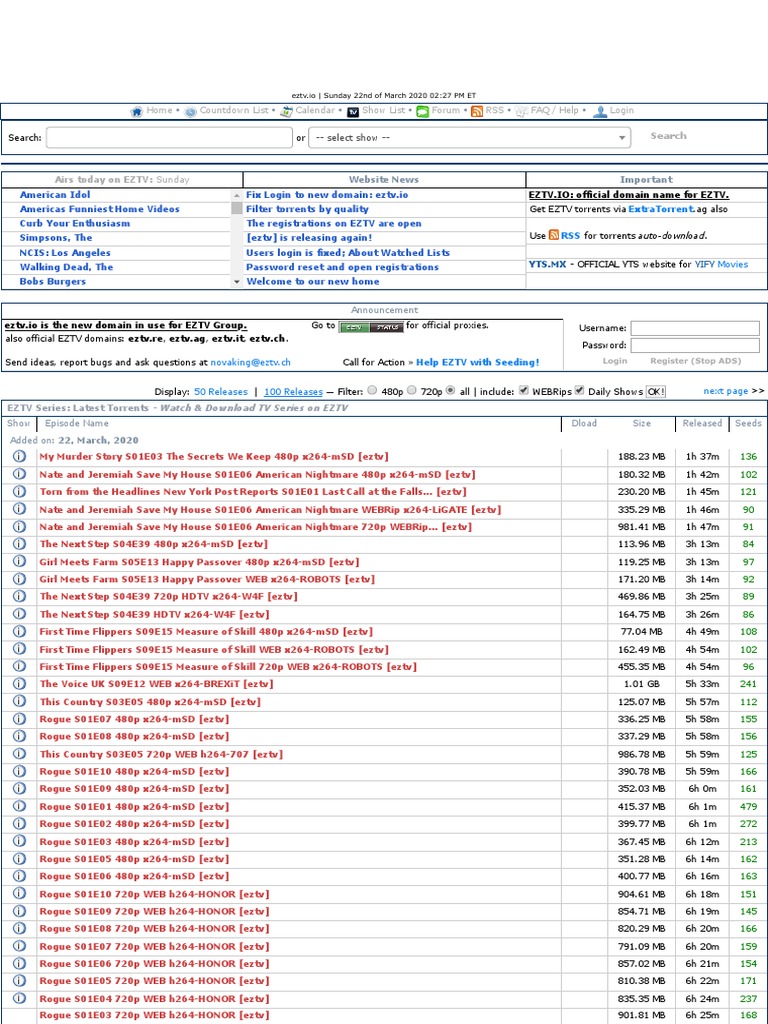Screen dimensions: 768x1024
Task: Open info icon for Rogue S01E06 480p
Action: [19, 876]
